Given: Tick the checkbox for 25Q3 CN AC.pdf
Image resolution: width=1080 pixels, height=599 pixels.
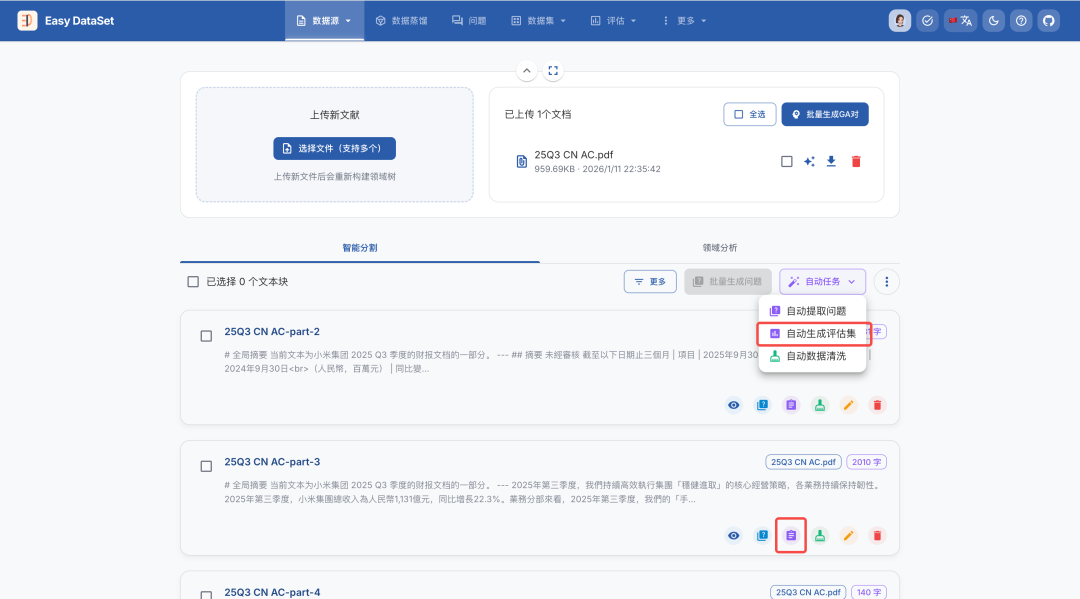Looking at the screenshot, I should (787, 161).
